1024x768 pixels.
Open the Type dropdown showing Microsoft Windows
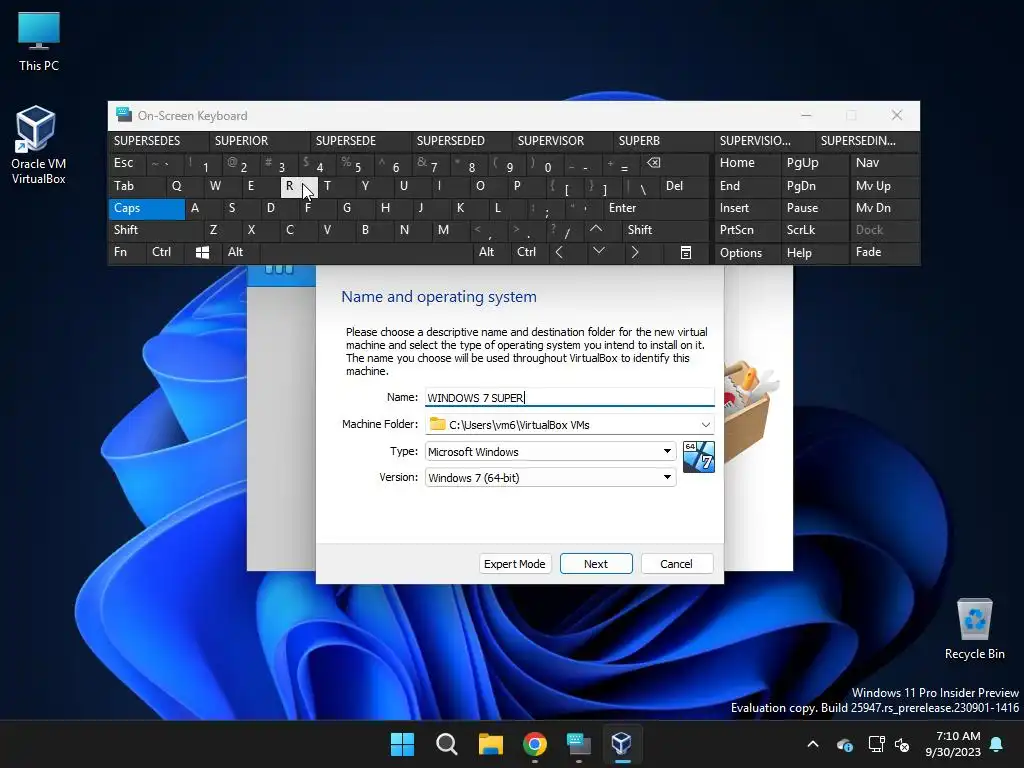tap(551, 451)
